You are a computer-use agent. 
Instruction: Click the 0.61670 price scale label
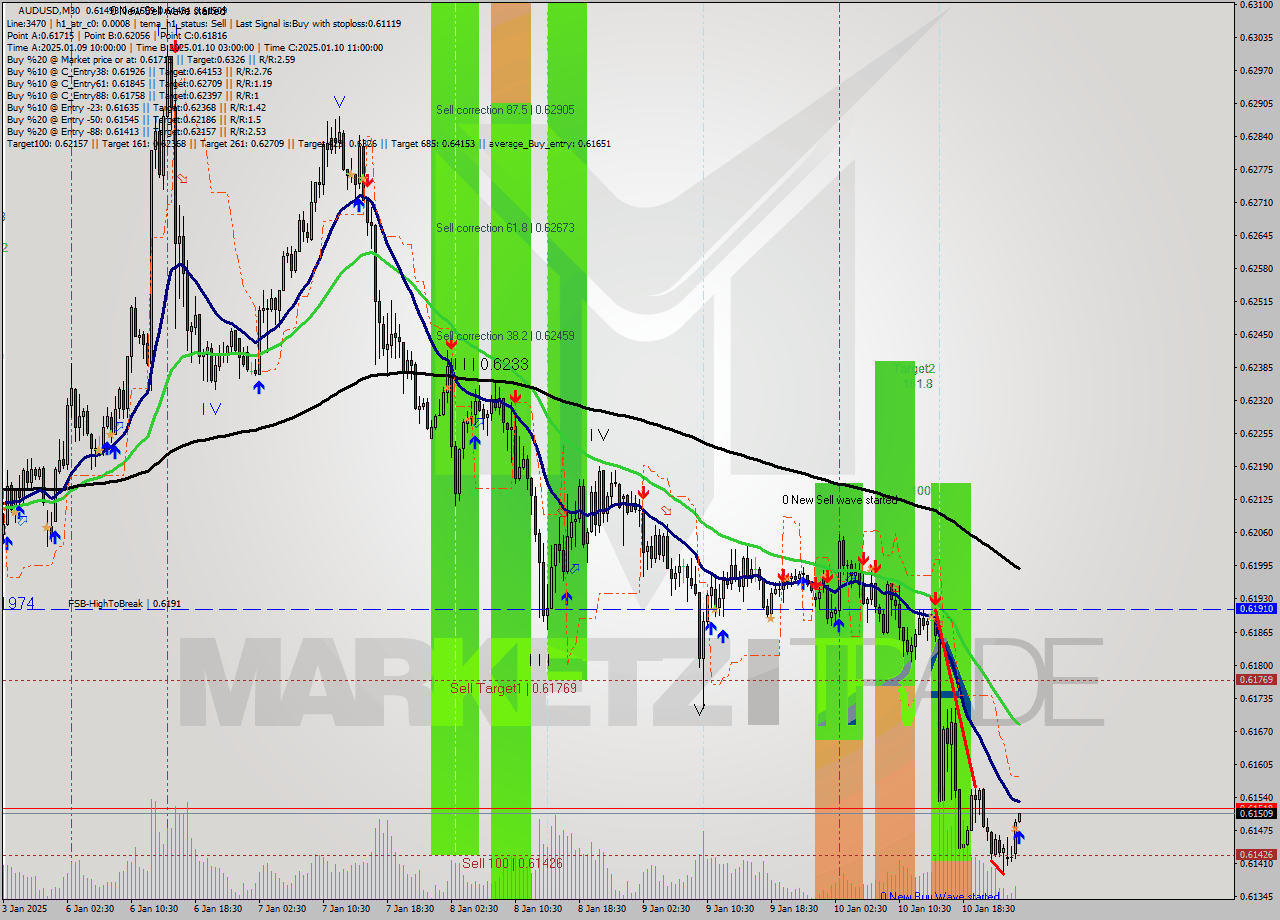coord(1256,731)
